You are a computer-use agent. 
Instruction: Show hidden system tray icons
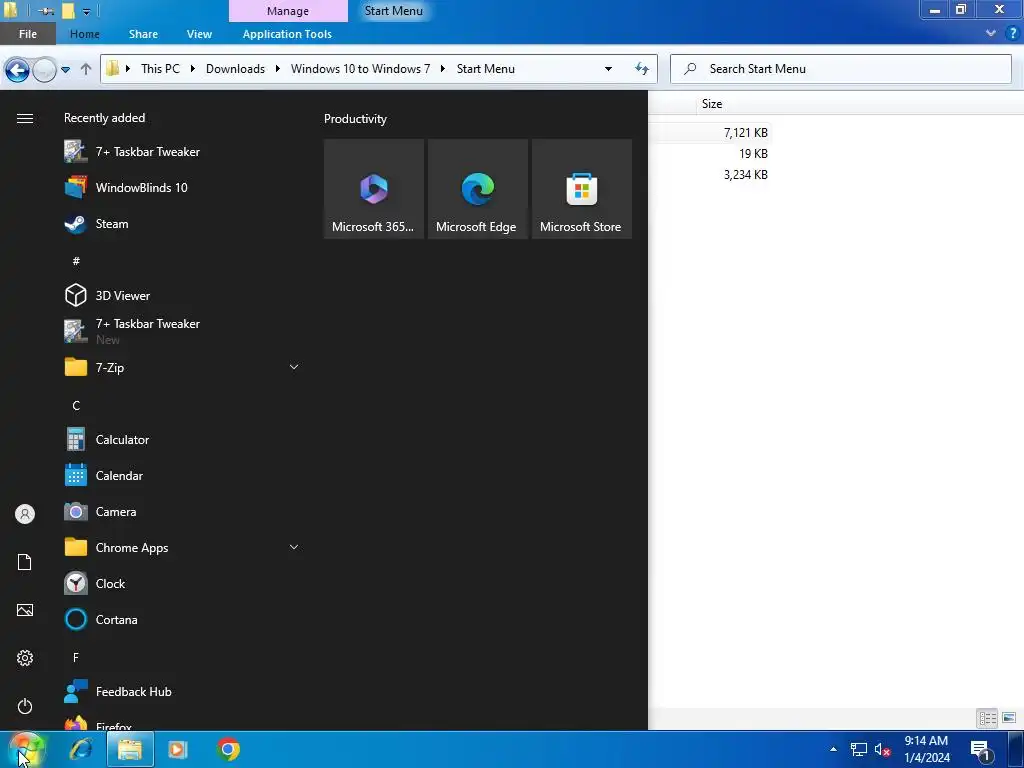[833, 749]
